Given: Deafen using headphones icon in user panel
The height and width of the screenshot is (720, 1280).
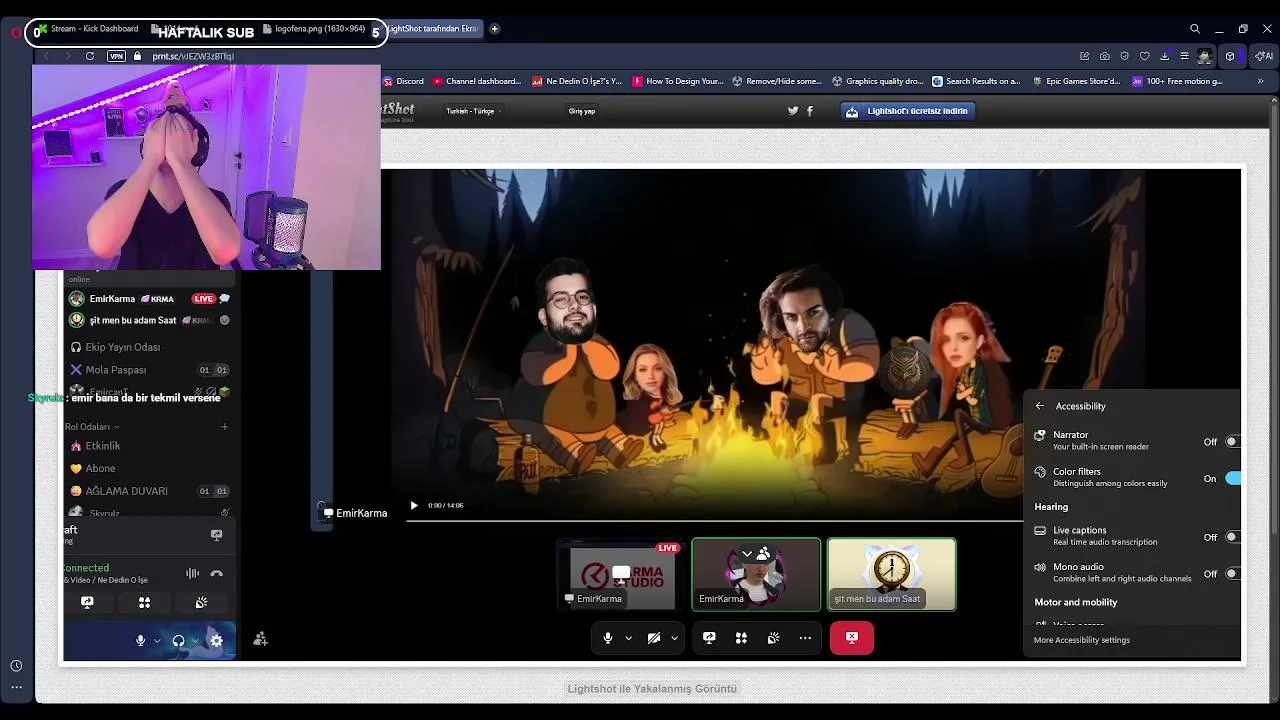Looking at the screenshot, I should pos(178,641).
